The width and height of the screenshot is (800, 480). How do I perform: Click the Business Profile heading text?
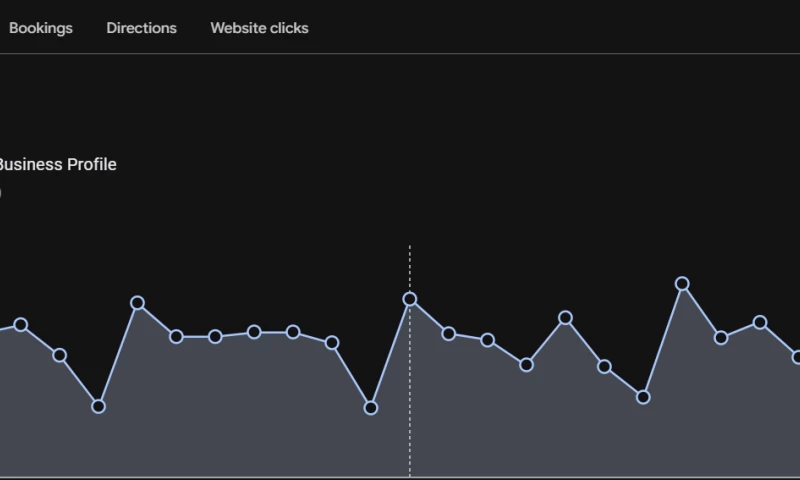pos(57,164)
